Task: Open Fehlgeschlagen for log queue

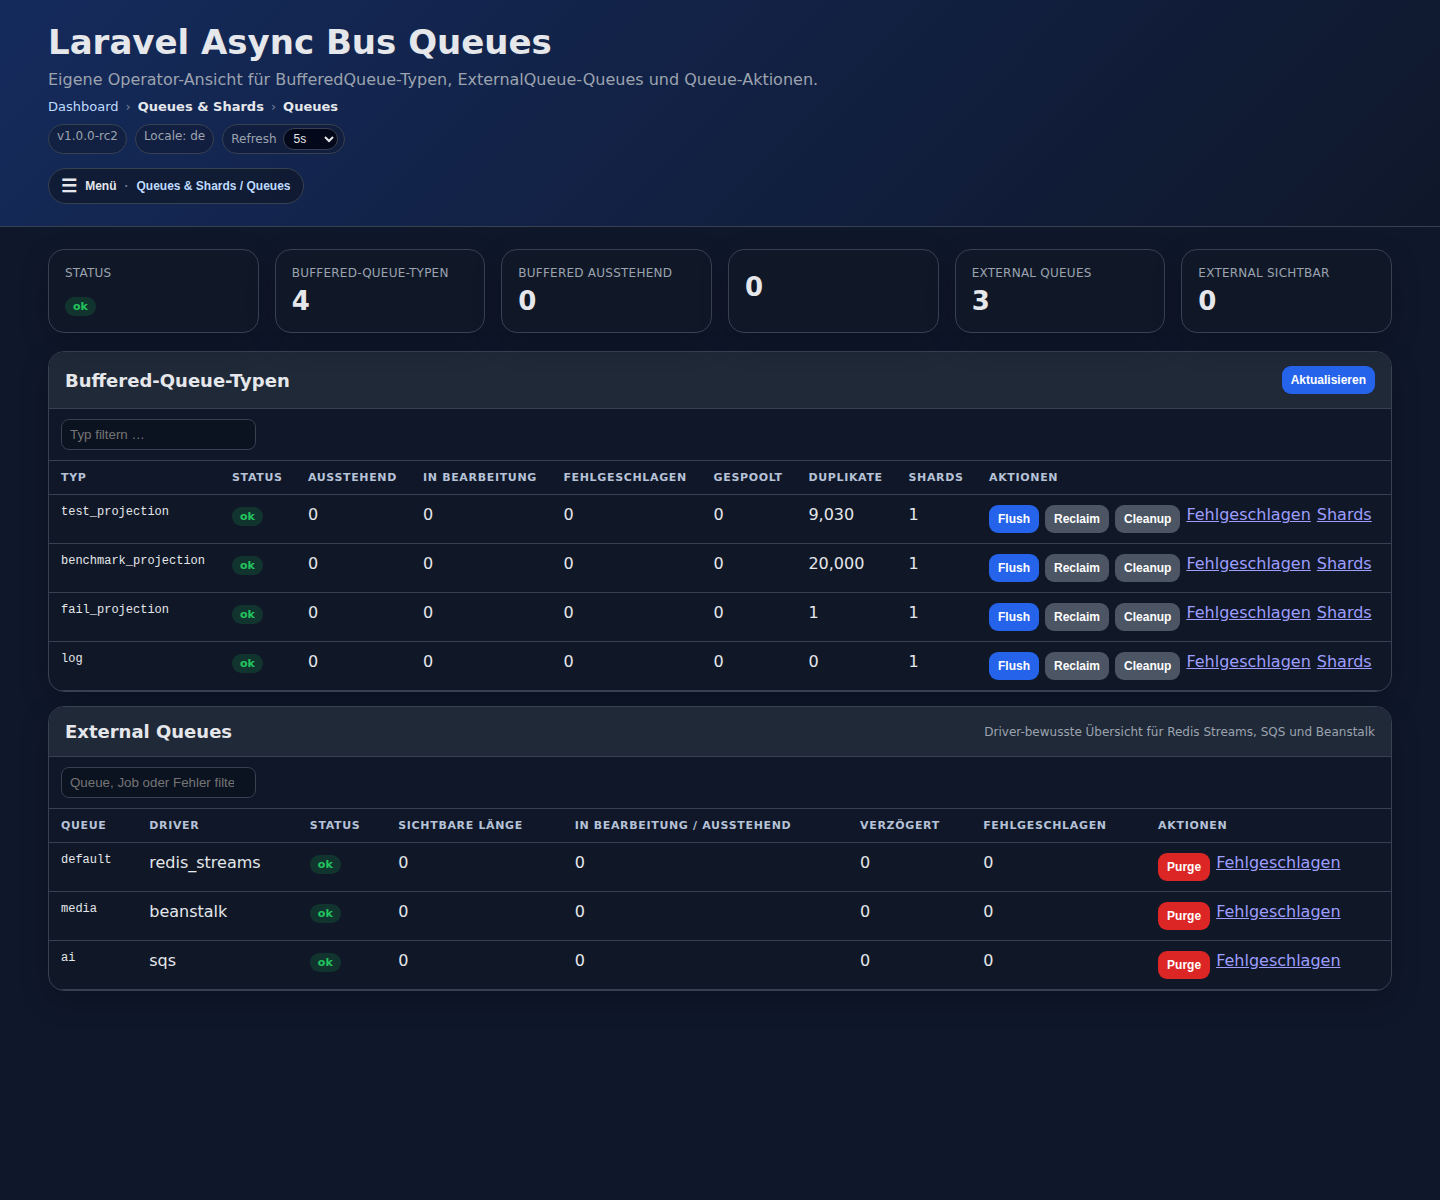Action: click(1248, 661)
